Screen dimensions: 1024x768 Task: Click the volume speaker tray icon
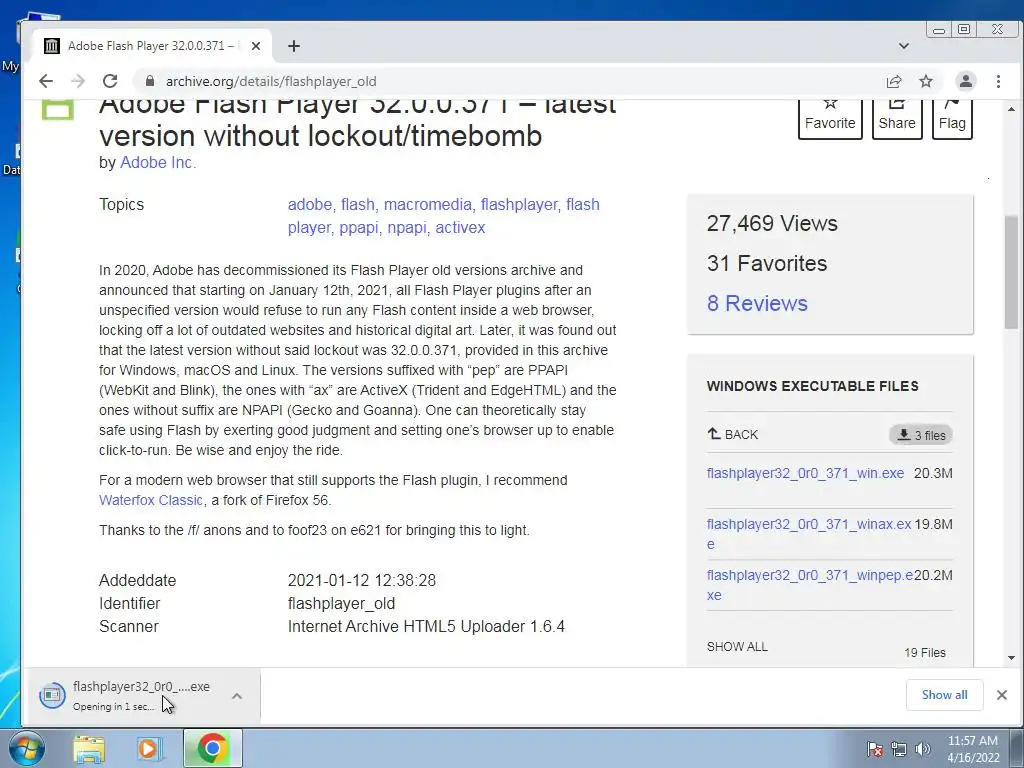(x=922, y=749)
